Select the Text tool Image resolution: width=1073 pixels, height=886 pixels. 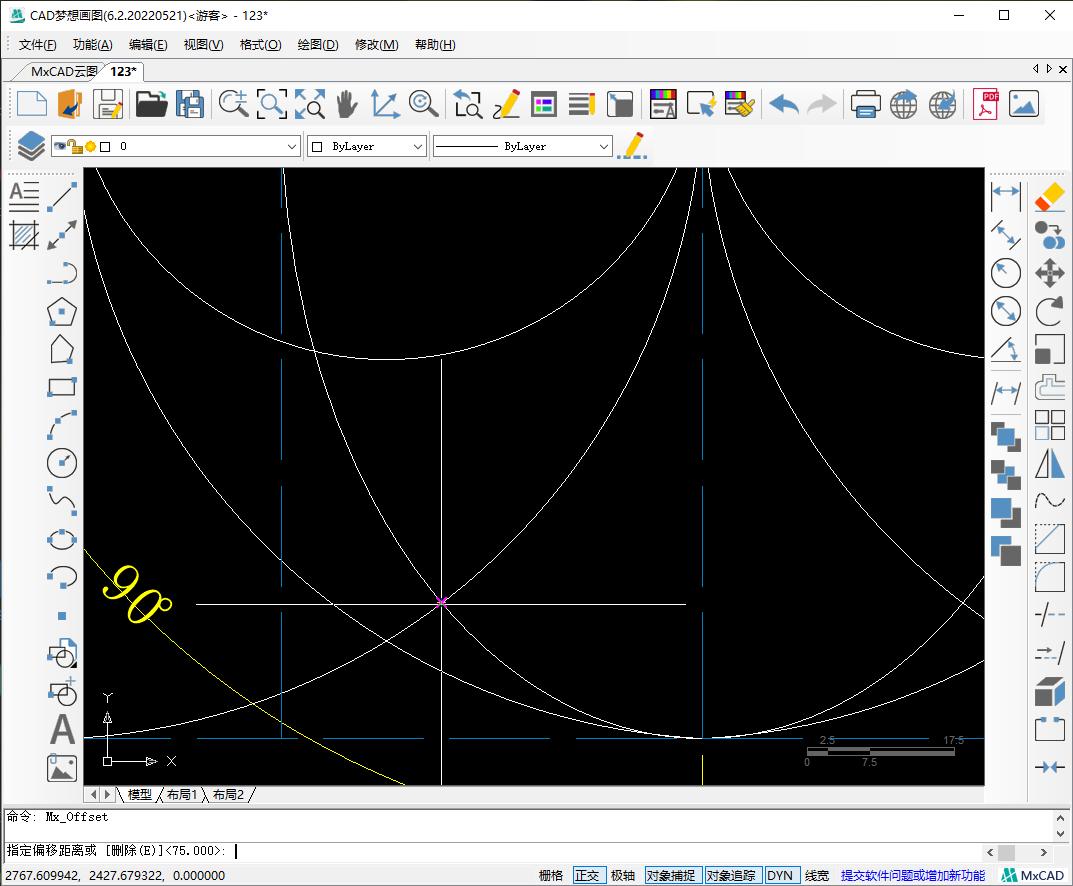pos(62,730)
